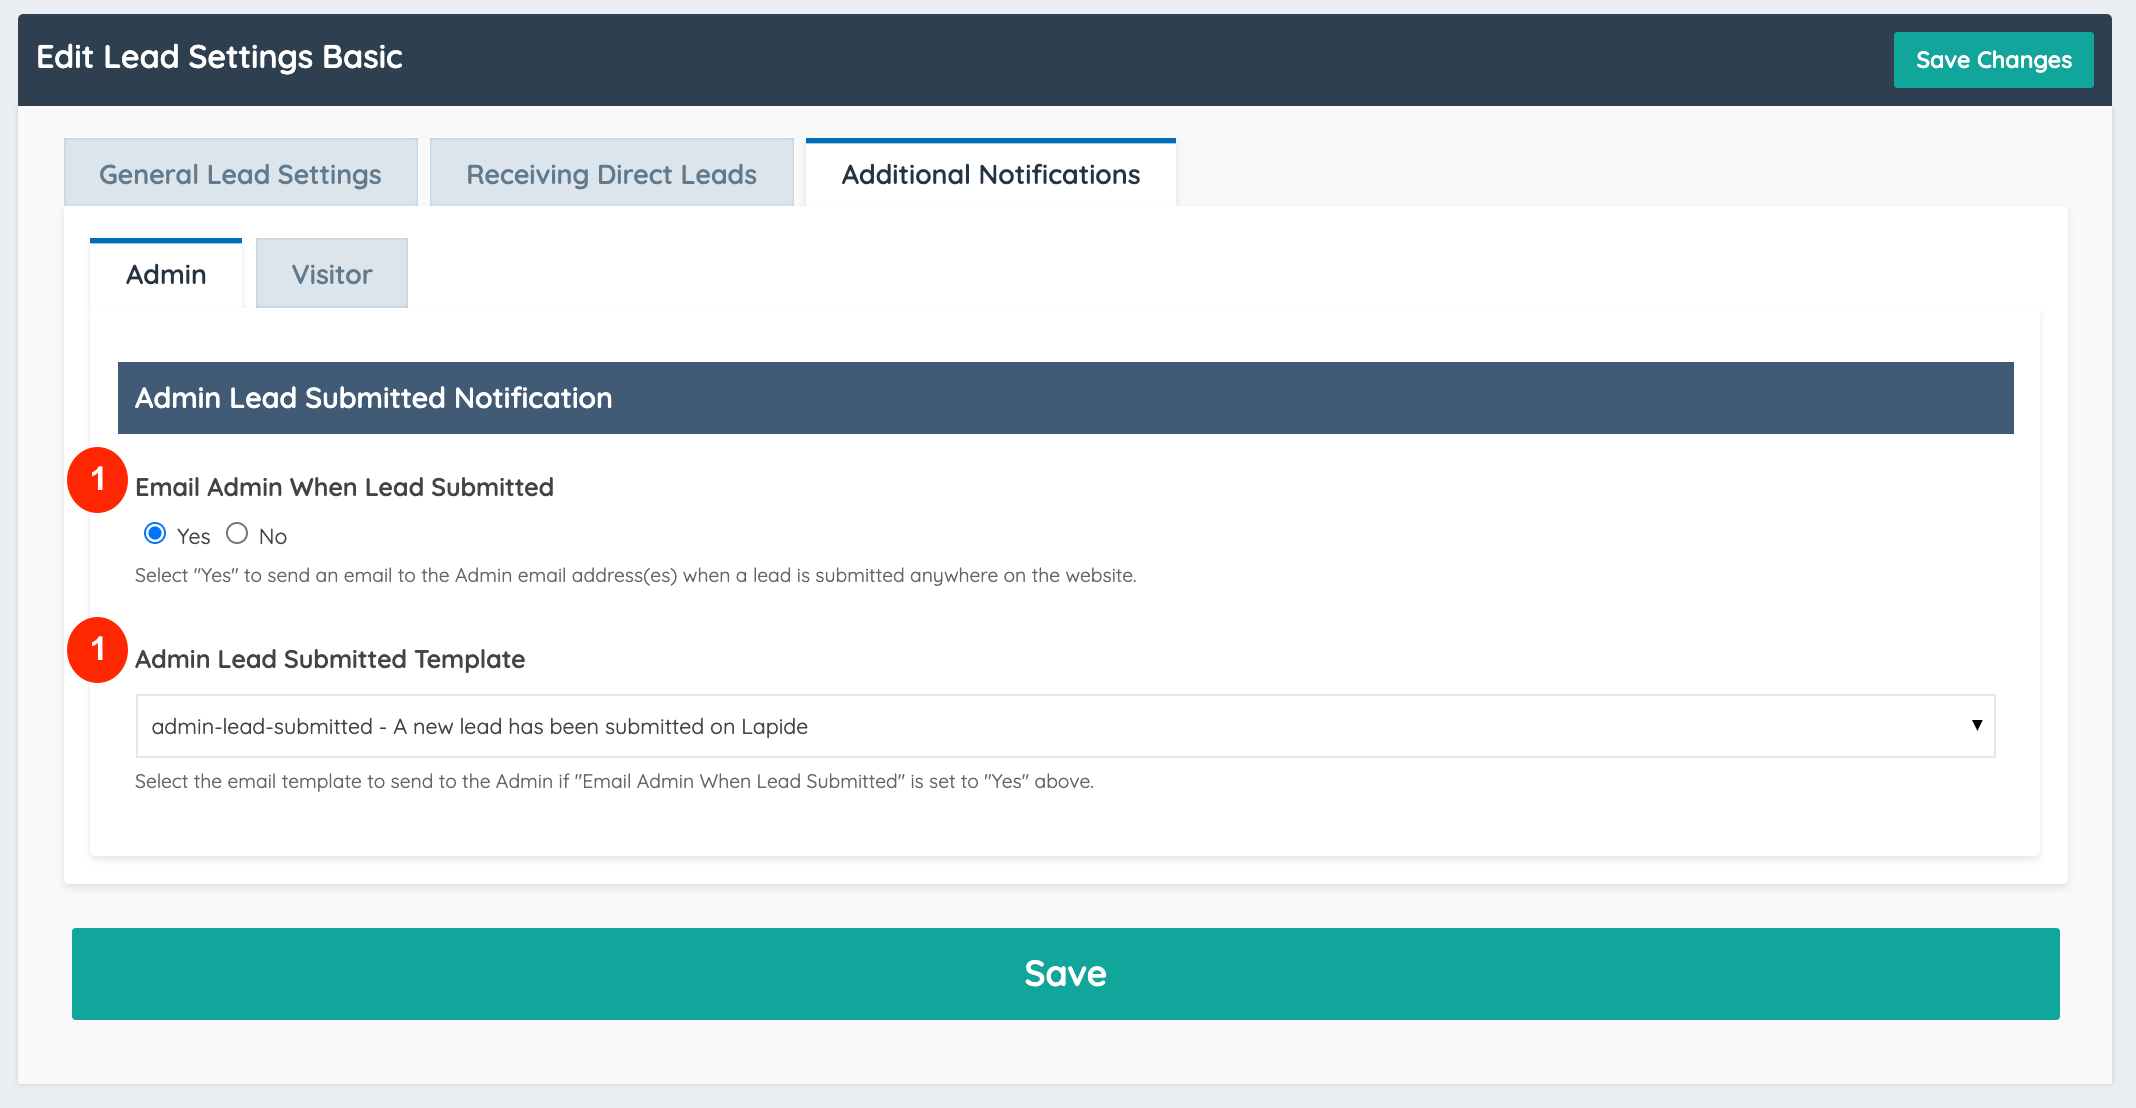Image resolution: width=2136 pixels, height=1108 pixels.
Task: Click Admin Lead Submitted Notification header bar
Action: pos(1065,398)
